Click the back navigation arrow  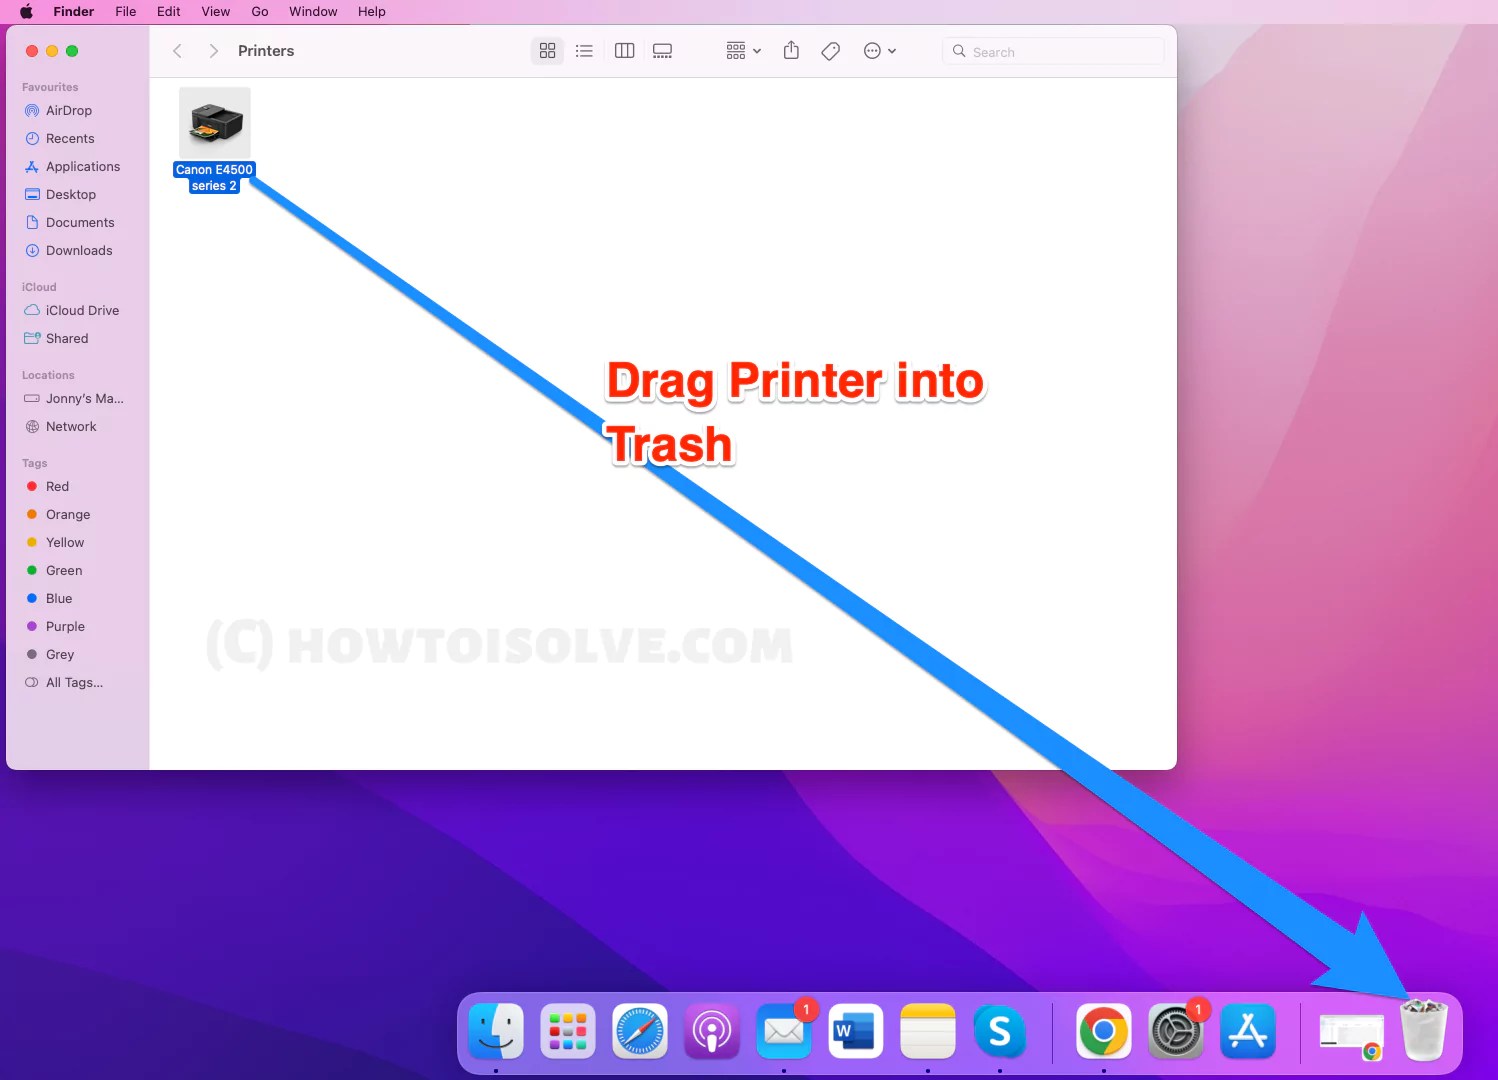pyautogui.click(x=177, y=50)
